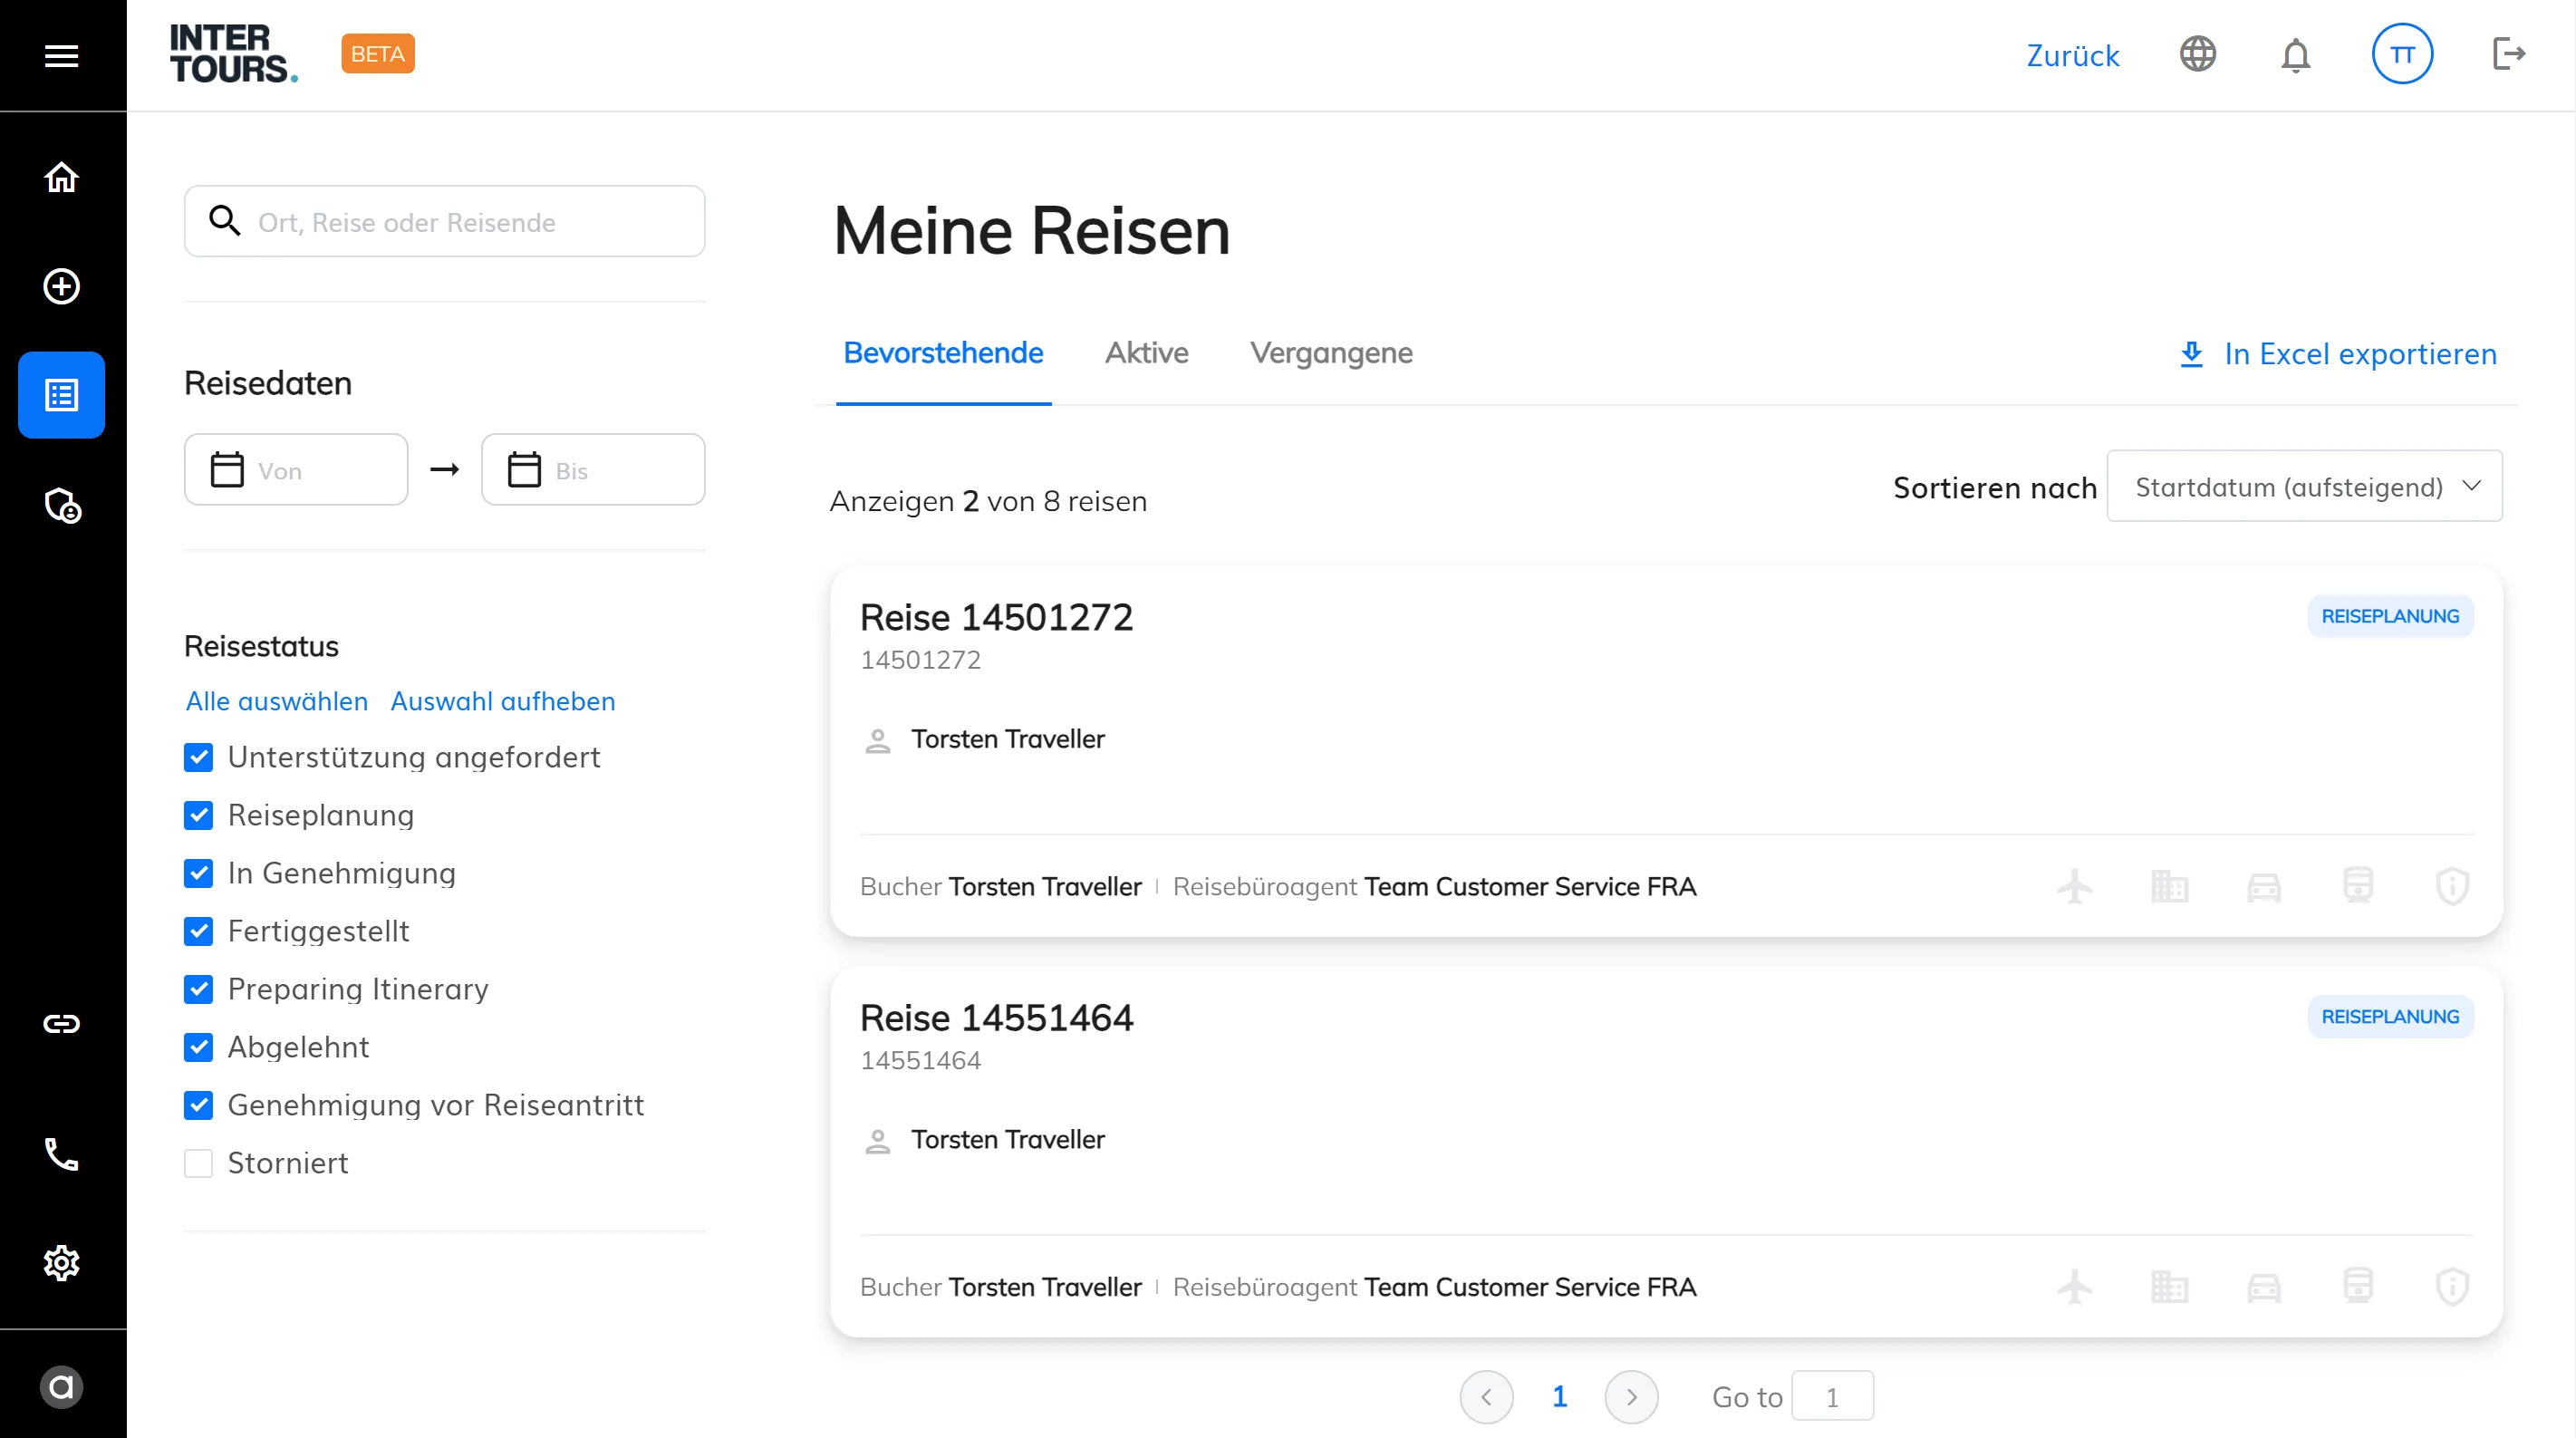Viewport: 2576px width, 1438px height.
Task: Open the Von date picker
Action: pos(296,469)
